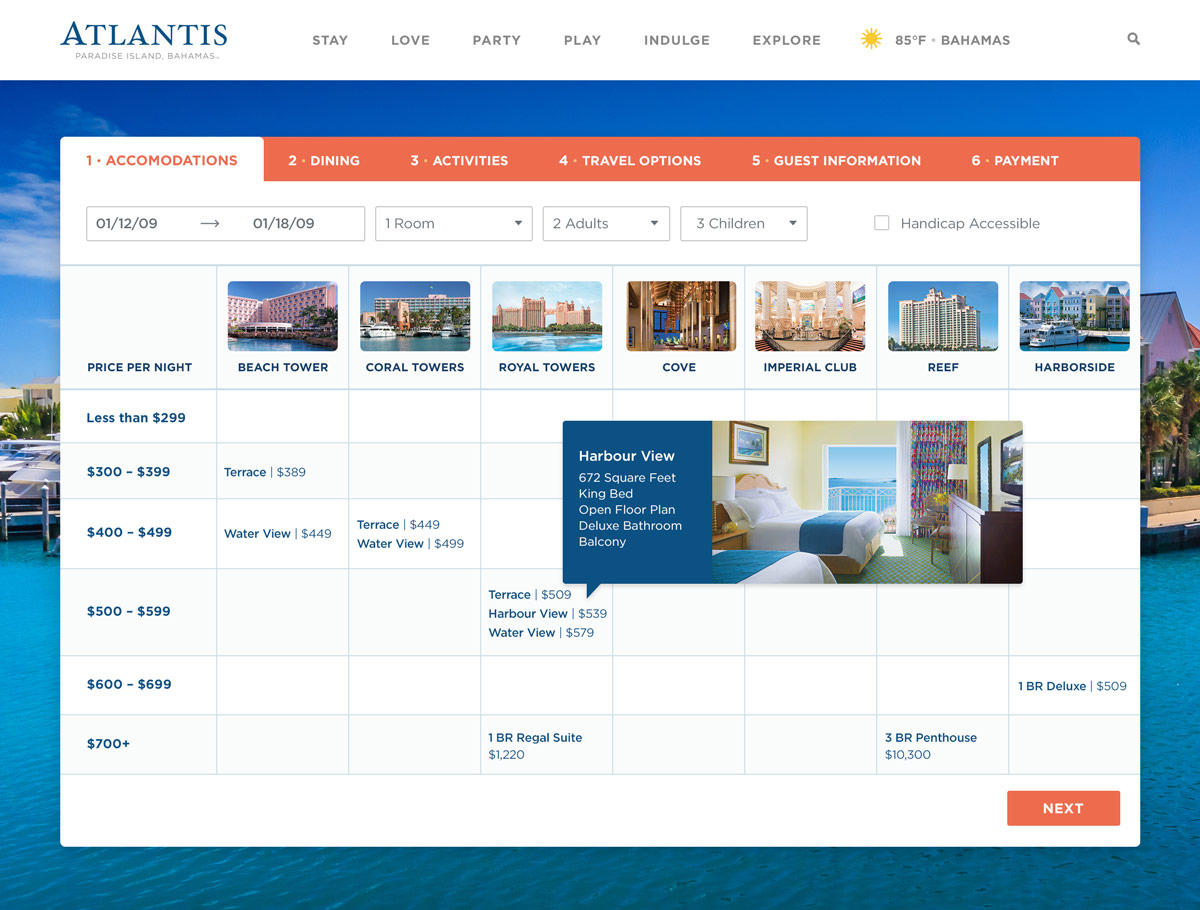1200x910 pixels.
Task: Expand the 1 Room dropdown
Action: [x=453, y=223]
